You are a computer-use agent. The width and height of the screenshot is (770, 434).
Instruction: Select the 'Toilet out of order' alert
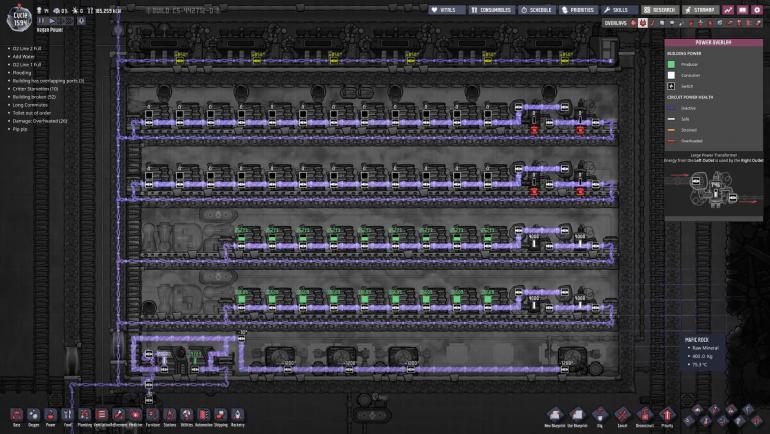(31, 113)
